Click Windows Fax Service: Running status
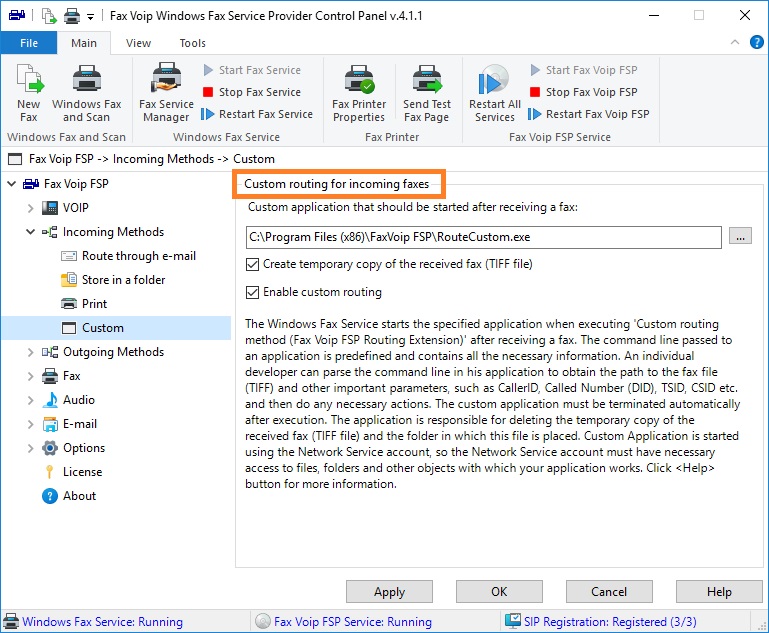The image size is (769, 633). (x=93, y=622)
